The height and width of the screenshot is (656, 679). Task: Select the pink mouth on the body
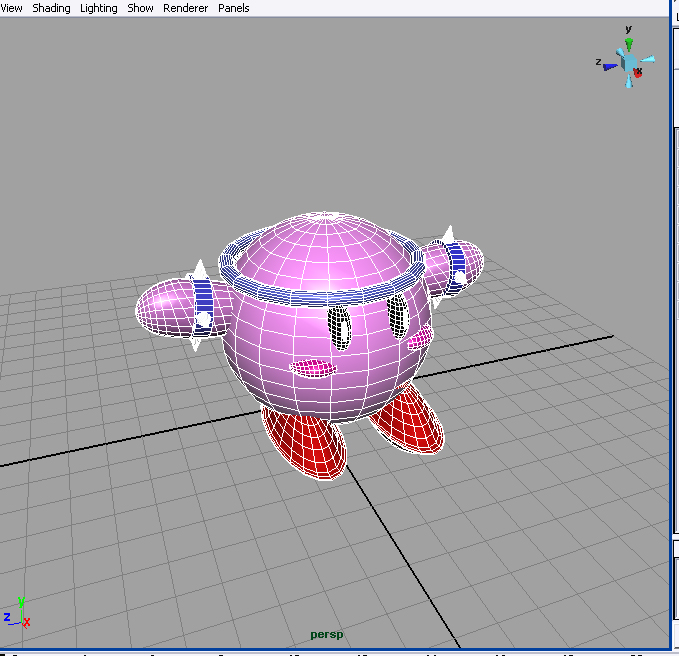pos(313,368)
